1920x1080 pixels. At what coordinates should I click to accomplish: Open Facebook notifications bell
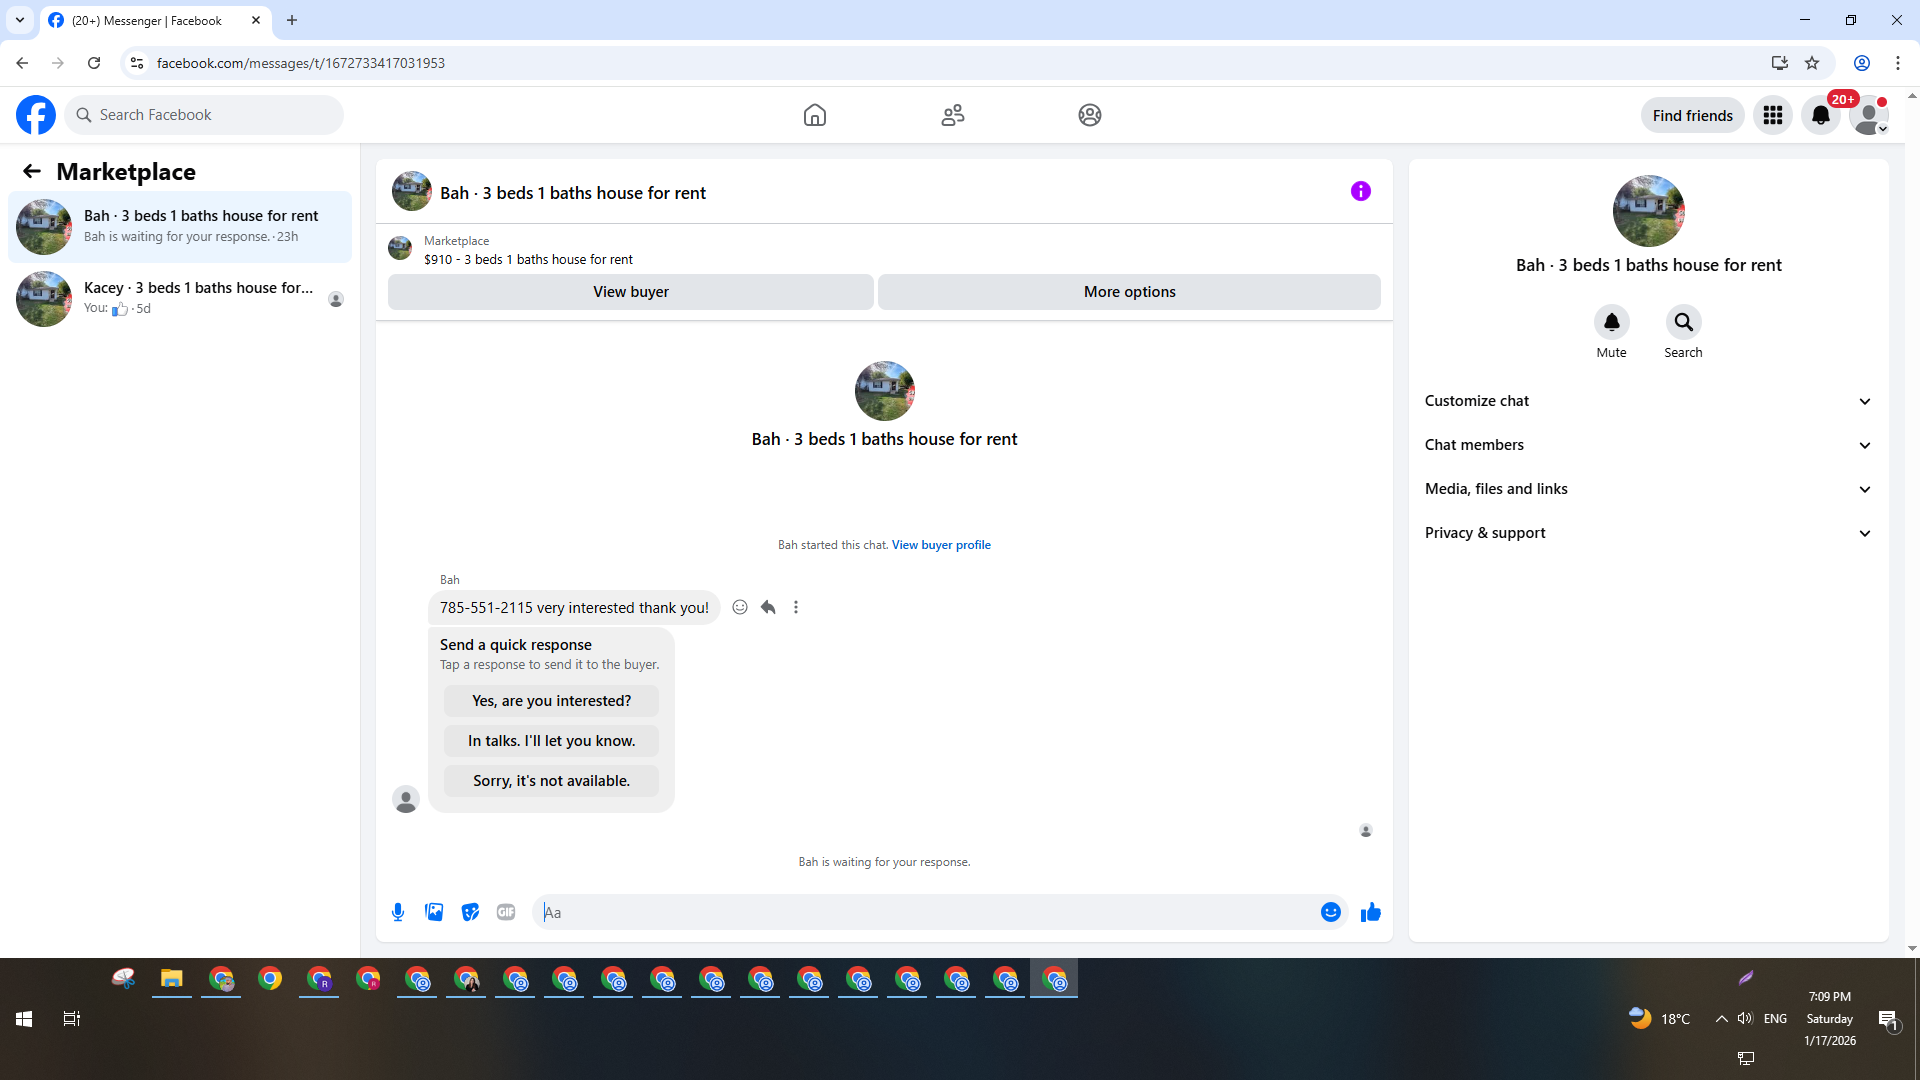pyautogui.click(x=1821, y=115)
